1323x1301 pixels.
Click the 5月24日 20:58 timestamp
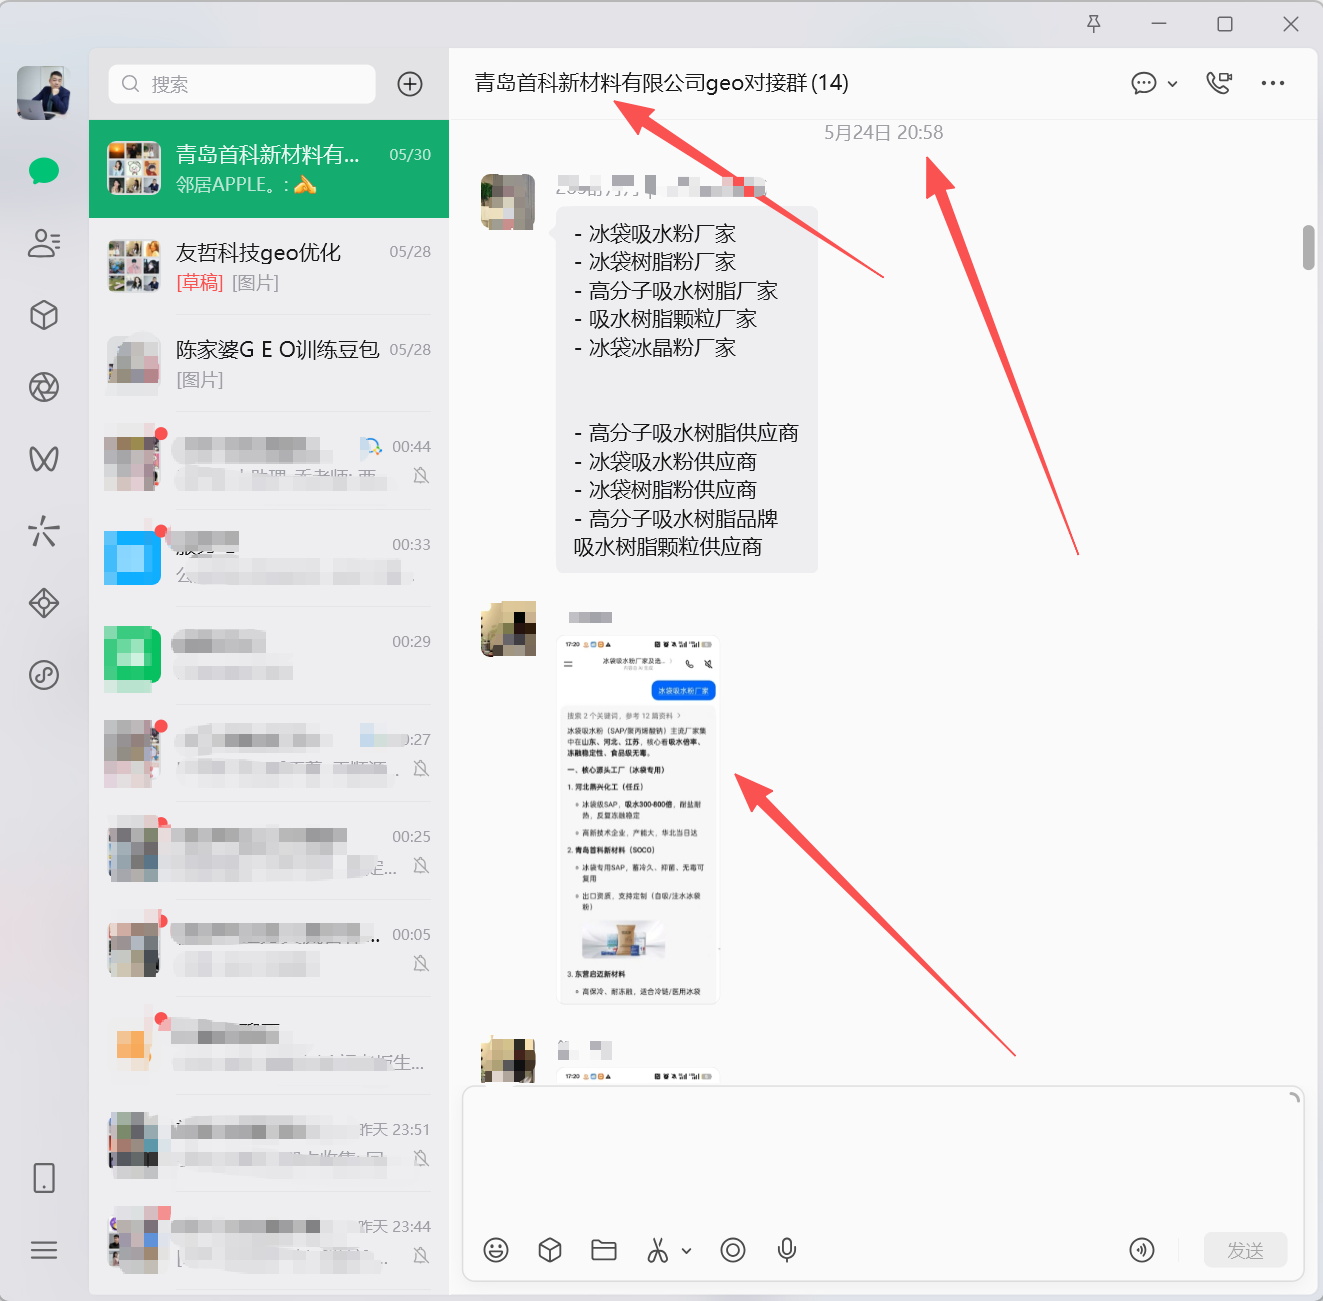[883, 132]
